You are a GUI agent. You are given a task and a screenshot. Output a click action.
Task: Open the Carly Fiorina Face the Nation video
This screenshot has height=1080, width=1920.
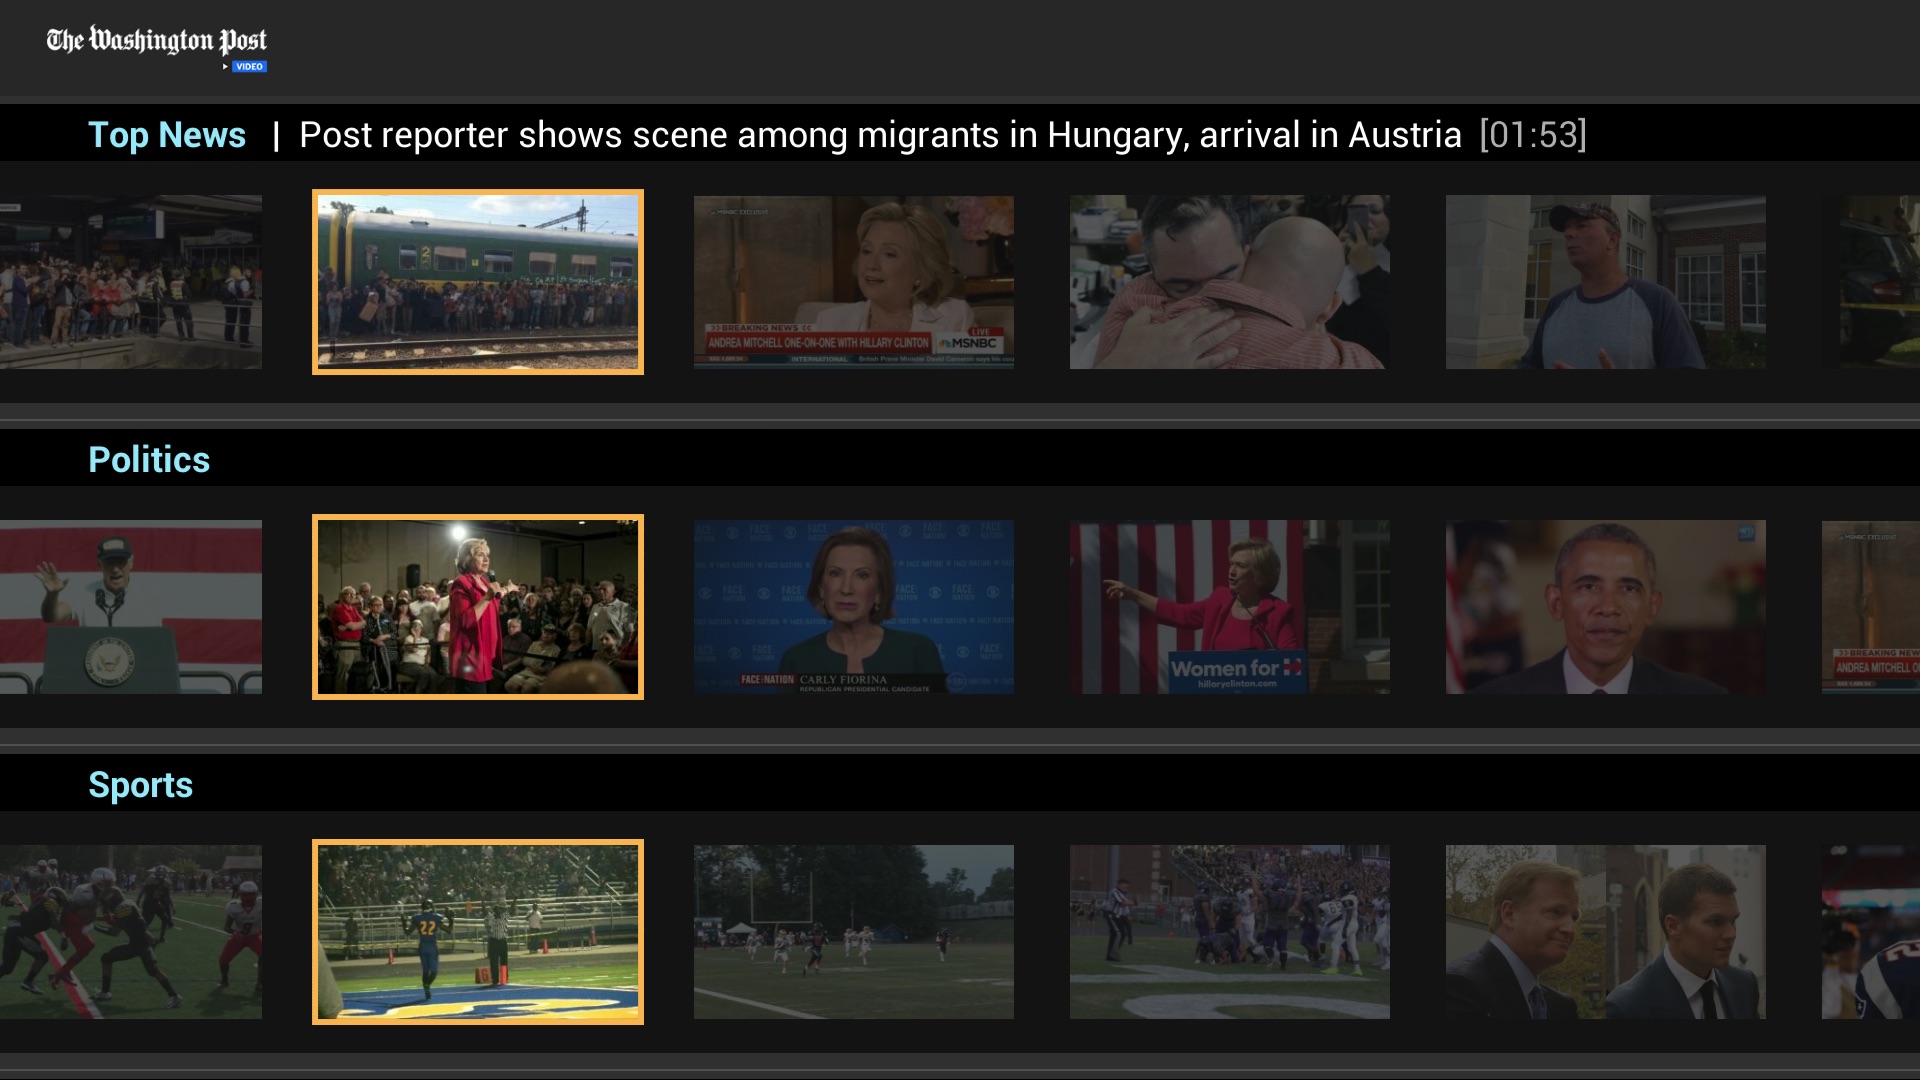[x=853, y=607]
